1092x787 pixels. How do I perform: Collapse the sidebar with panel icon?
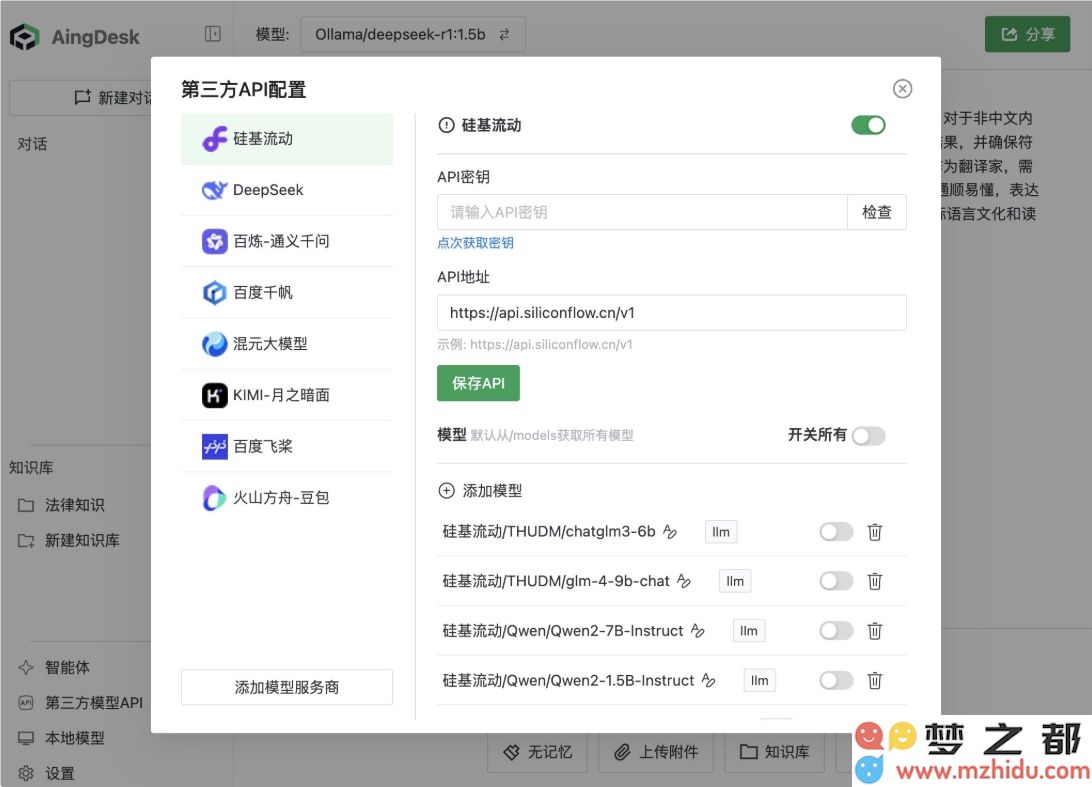tap(212, 33)
